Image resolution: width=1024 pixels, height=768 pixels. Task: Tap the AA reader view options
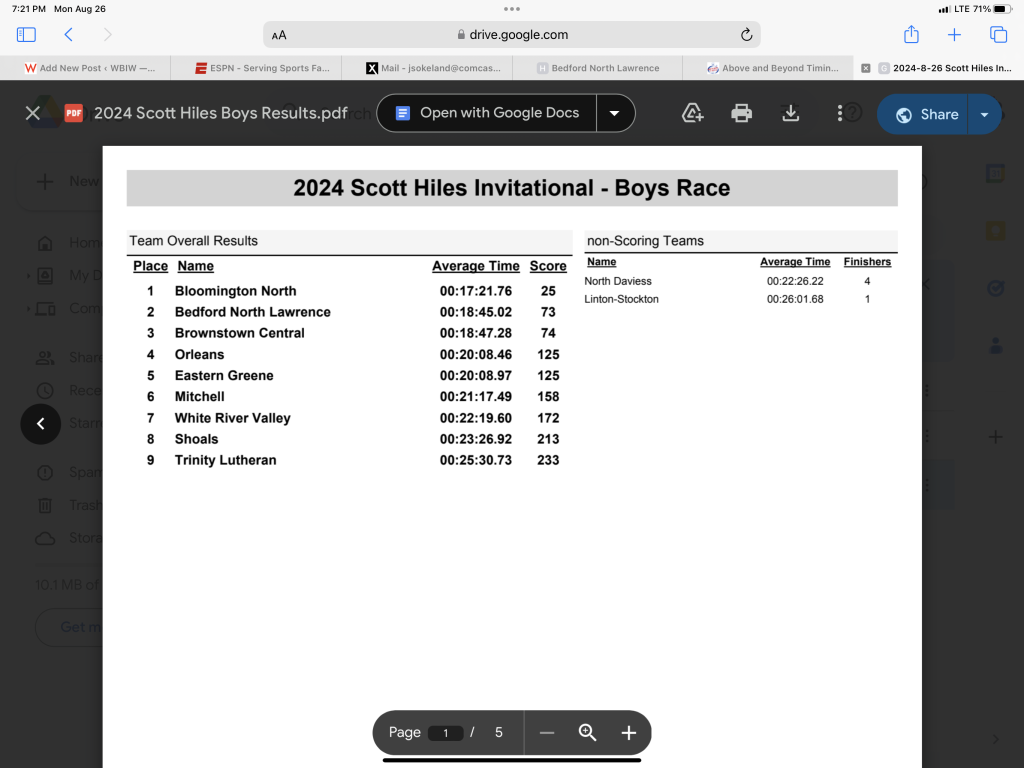[279, 35]
